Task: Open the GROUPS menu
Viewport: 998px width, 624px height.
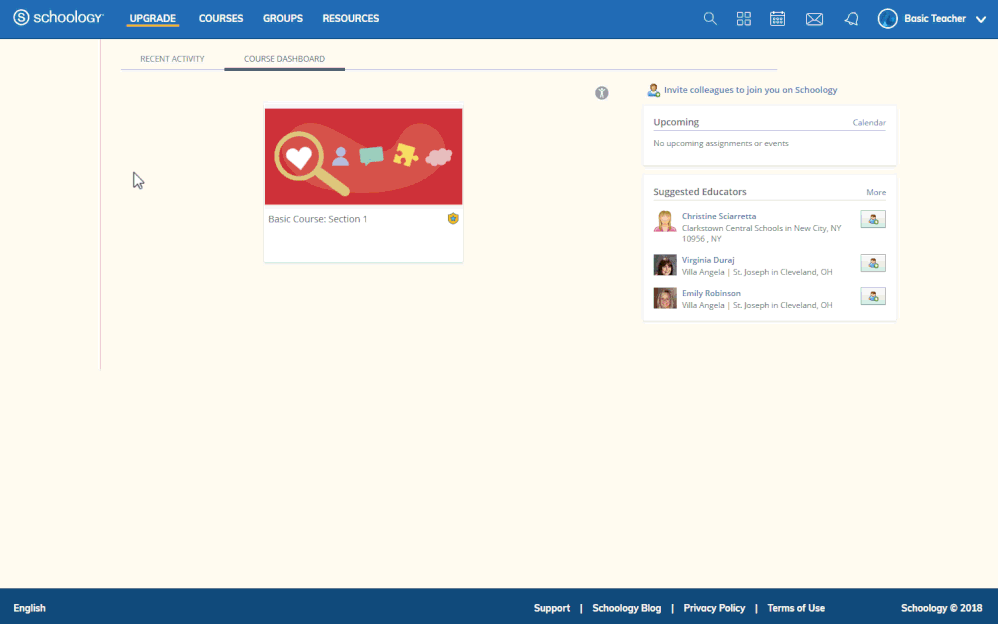Action: tap(283, 18)
